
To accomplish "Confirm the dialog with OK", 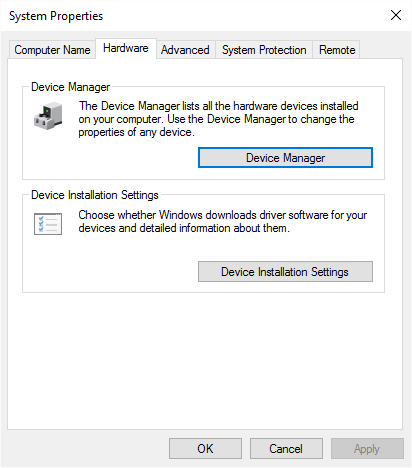I will tap(205, 449).
